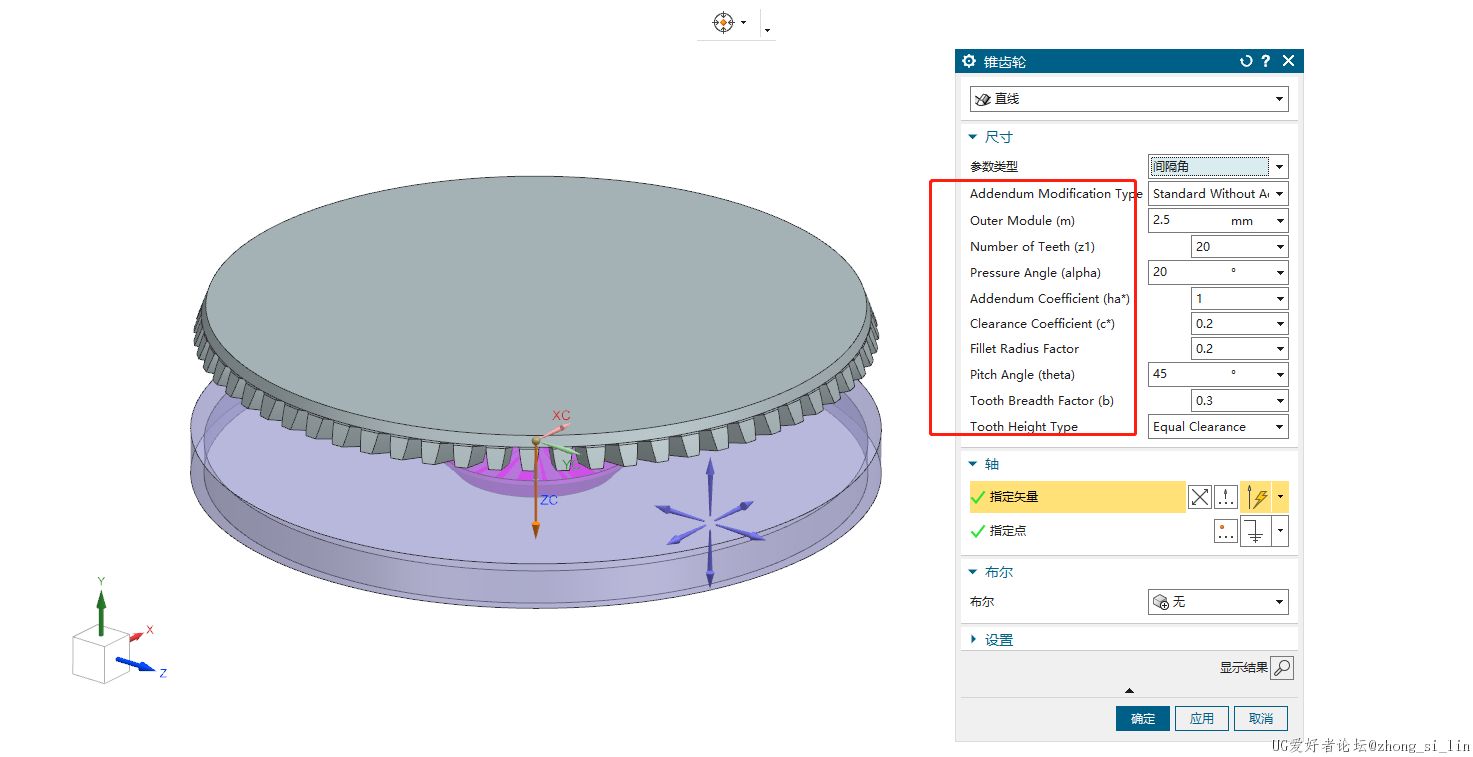Click the 确定 button

1143,719
